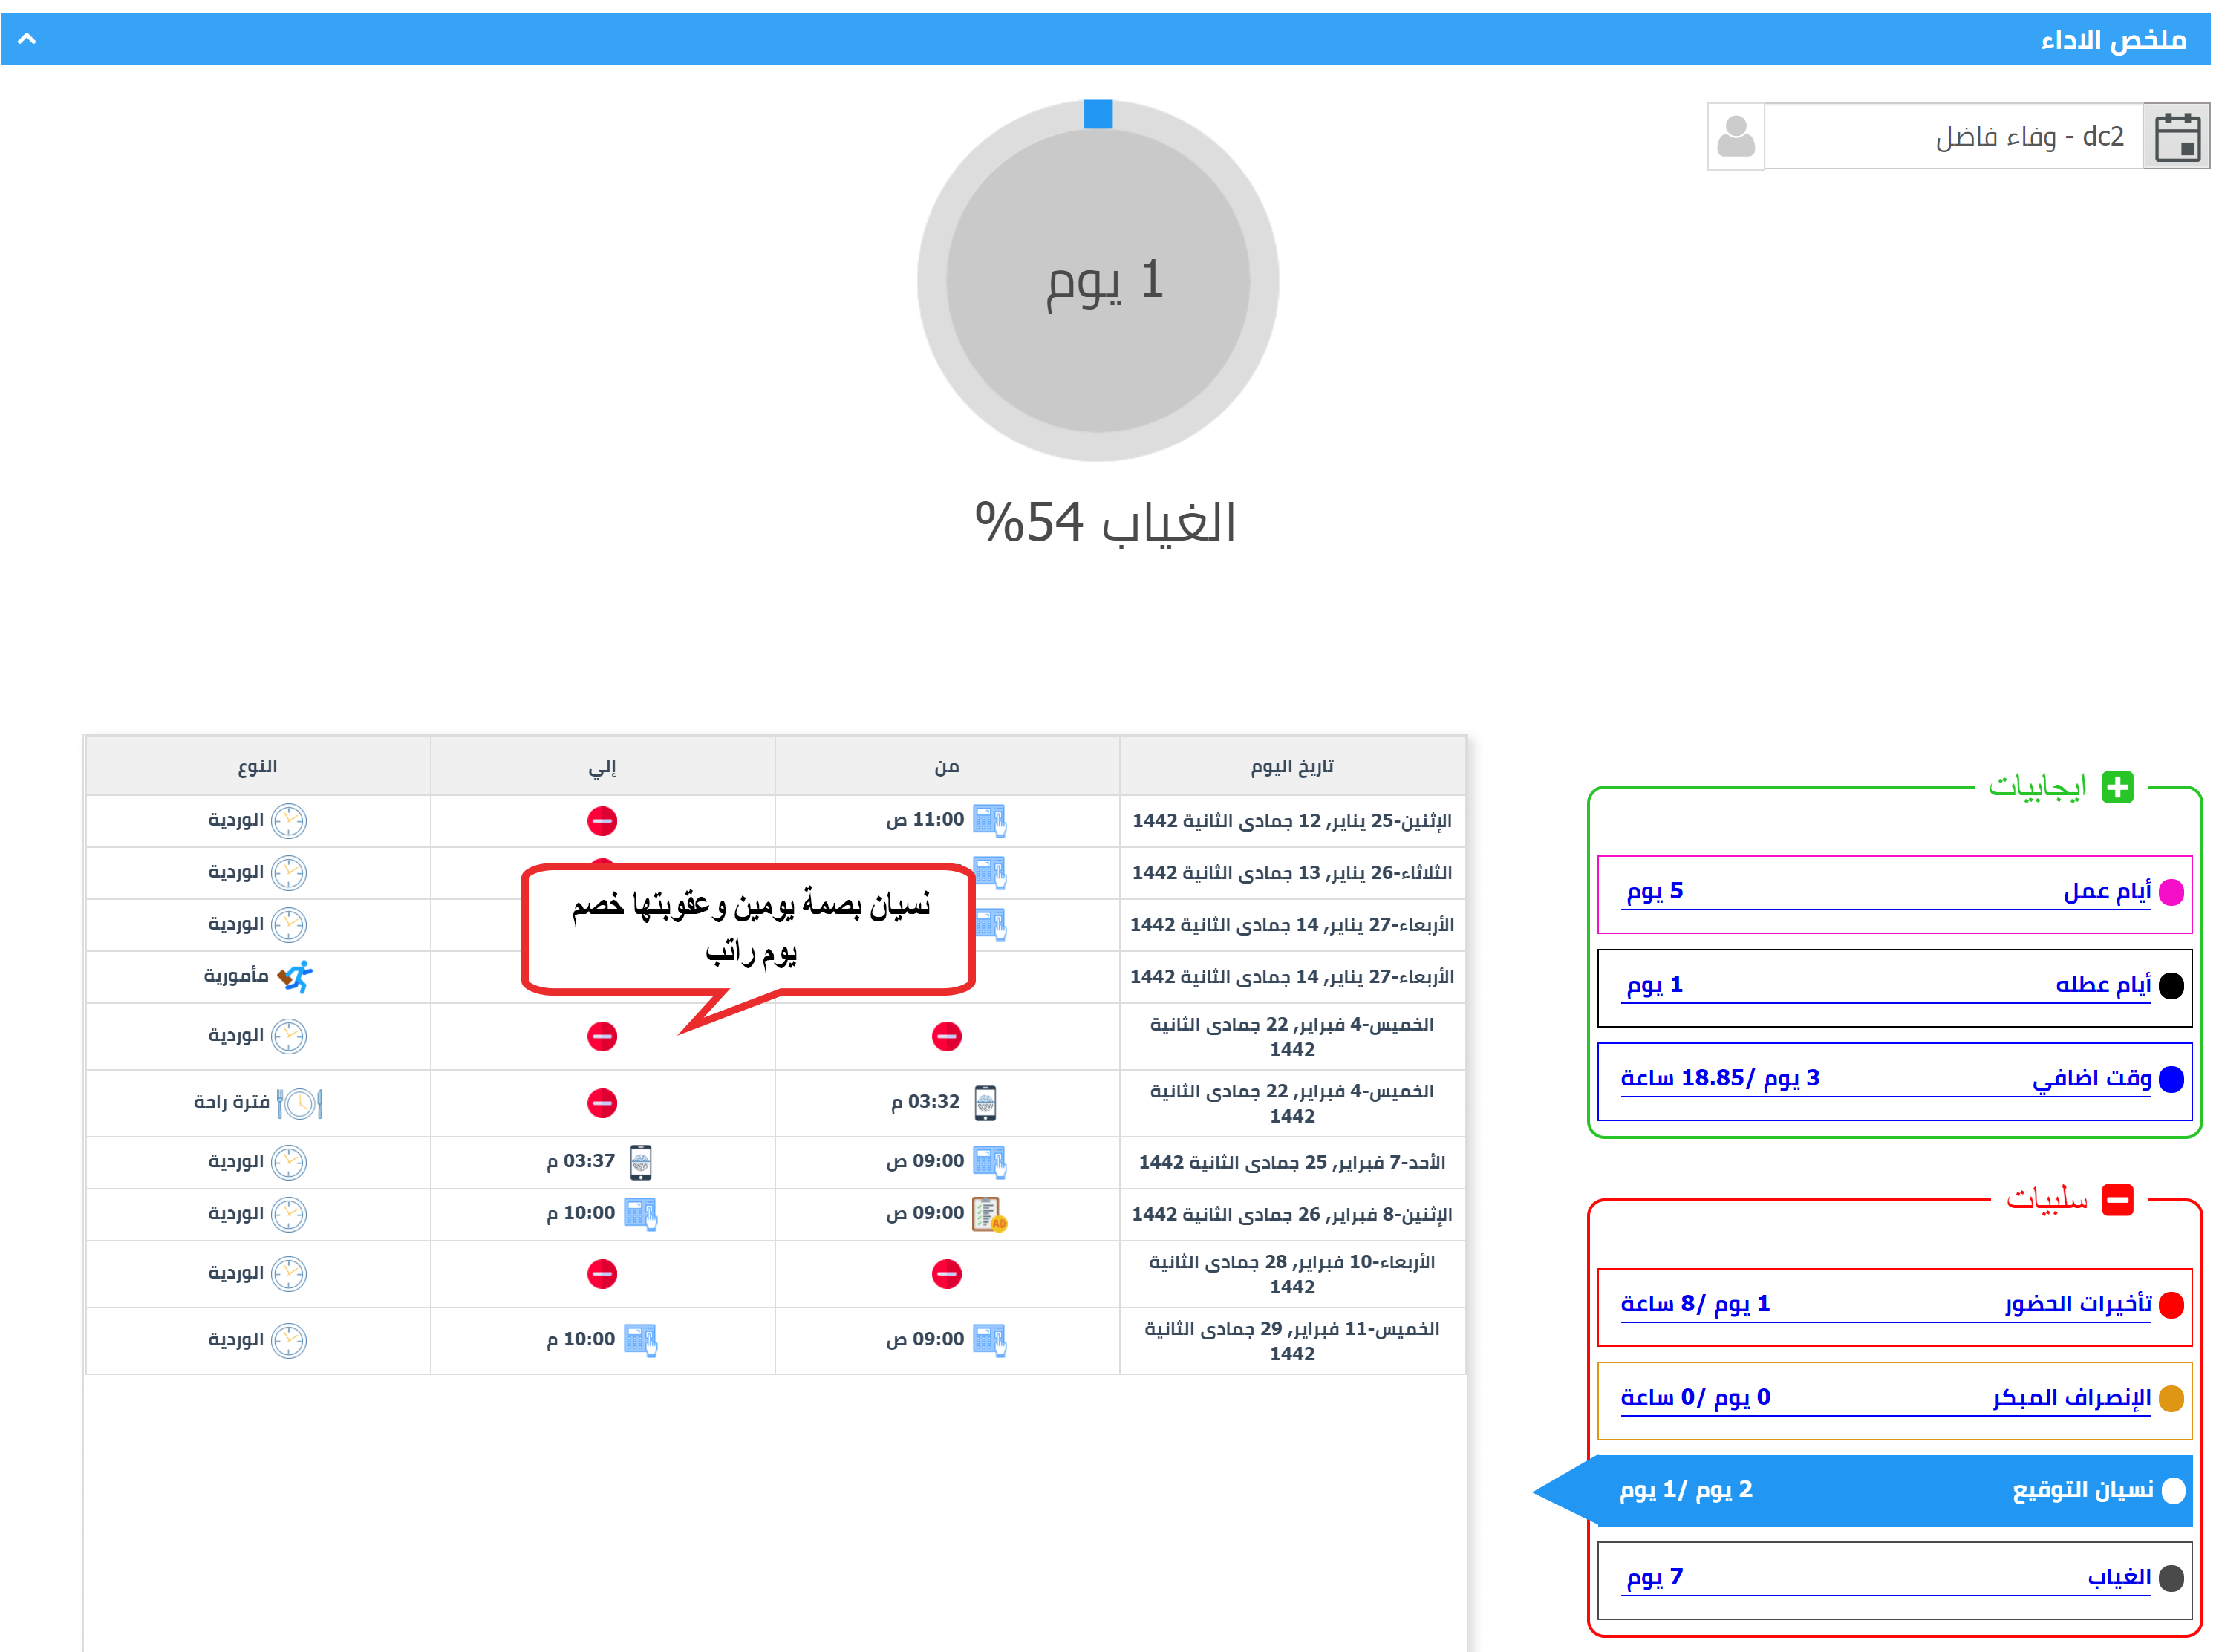The image size is (2219, 1652).
Task: Collapse the ملخص الاداء panel with chevron
Action: tap(27, 39)
